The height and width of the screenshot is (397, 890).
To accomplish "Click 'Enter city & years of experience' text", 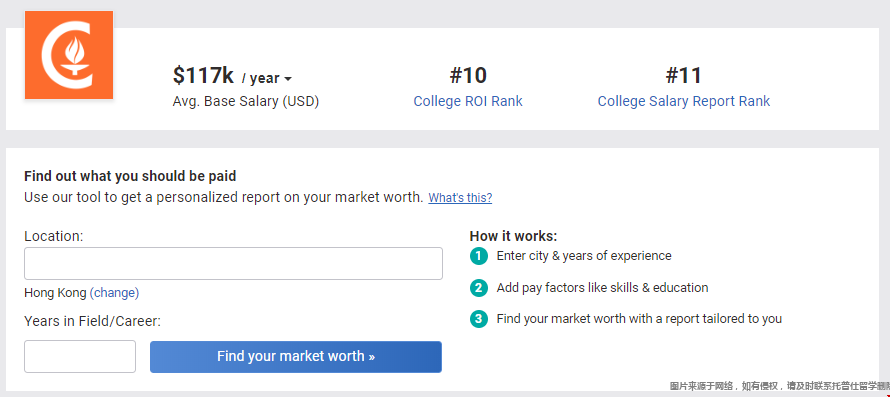I will point(583,256).
